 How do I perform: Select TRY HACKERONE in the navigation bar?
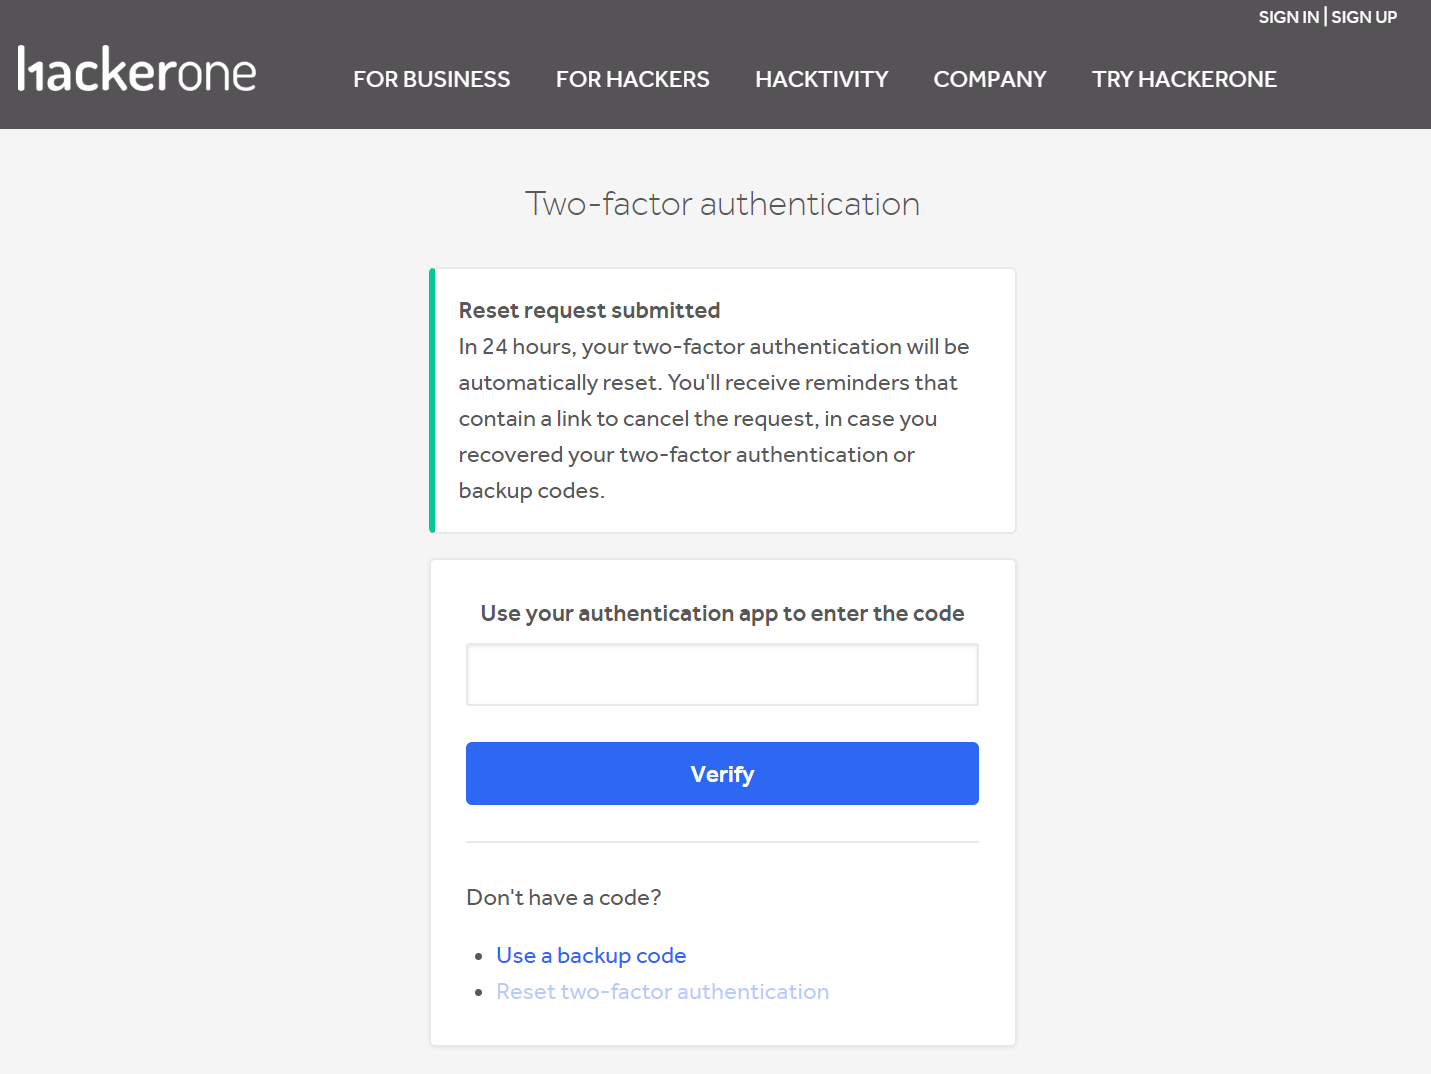[1184, 79]
